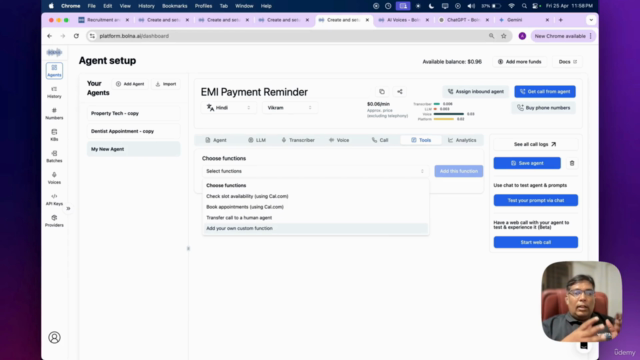
Task: Click Add Agent button
Action: 130,84
